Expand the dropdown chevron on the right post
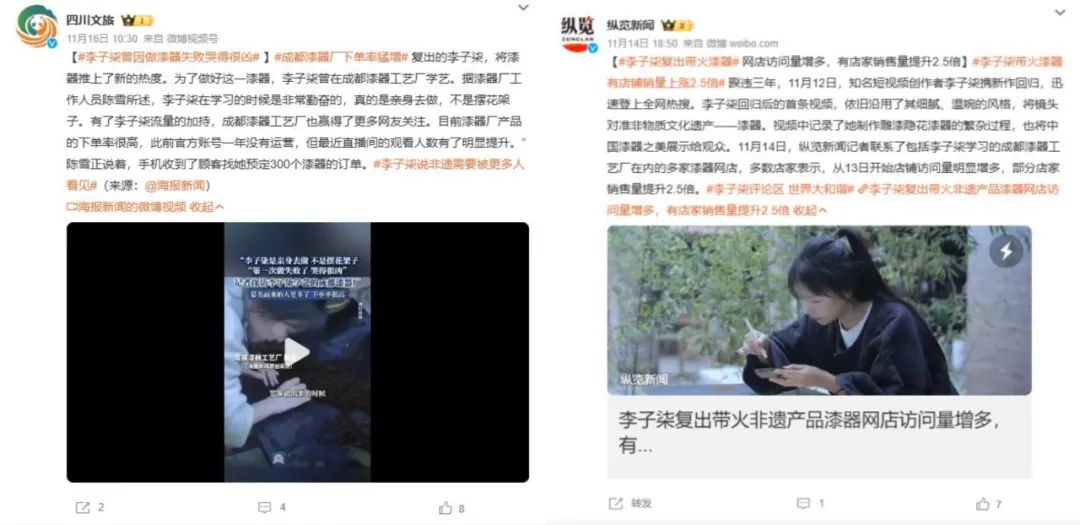The height and width of the screenshot is (525, 1080). coord(1059,13)
